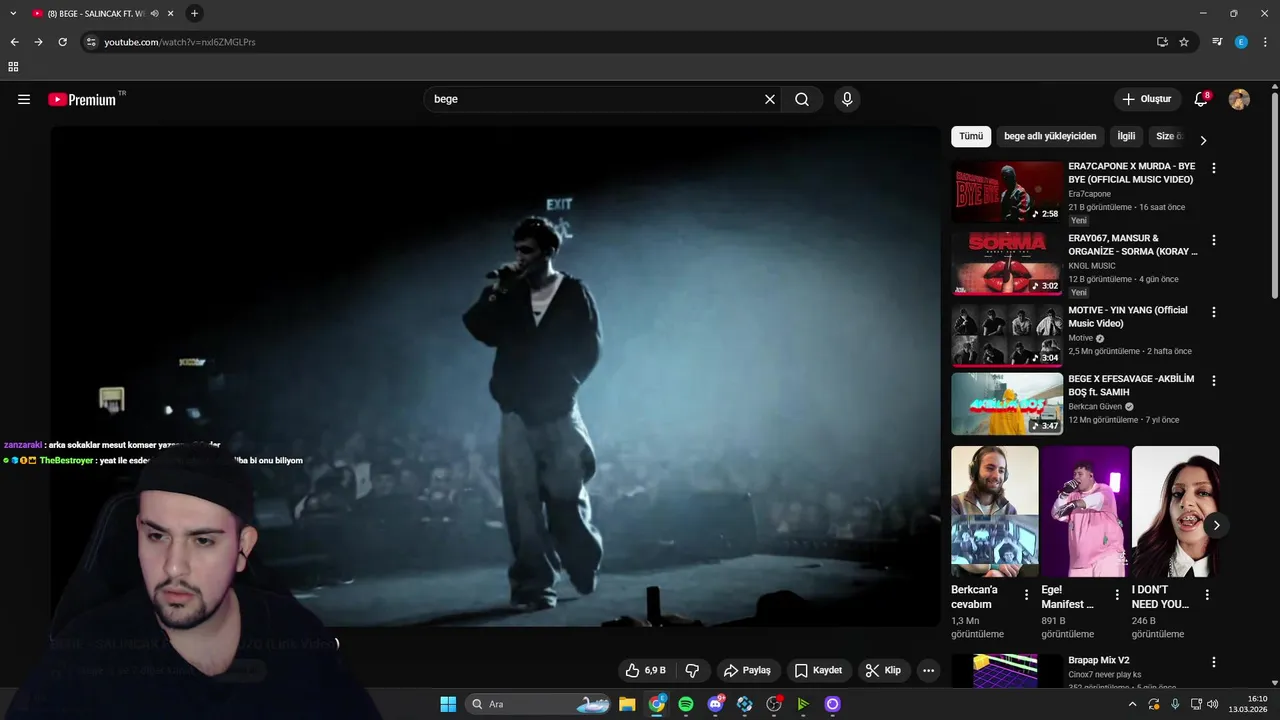Open Discord from the taskbar
The height and width of the screenshot is (720, 1280).
[715, 704]
